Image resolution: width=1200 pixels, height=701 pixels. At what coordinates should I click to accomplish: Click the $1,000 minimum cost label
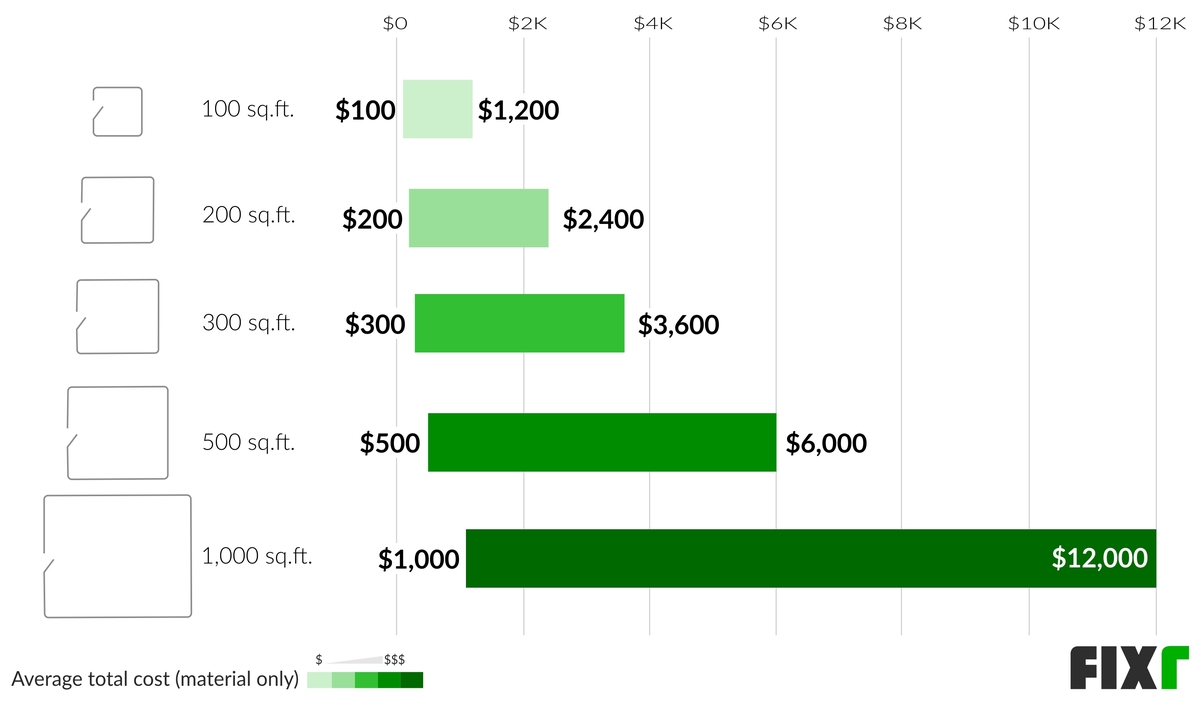(x=418, y=560)
